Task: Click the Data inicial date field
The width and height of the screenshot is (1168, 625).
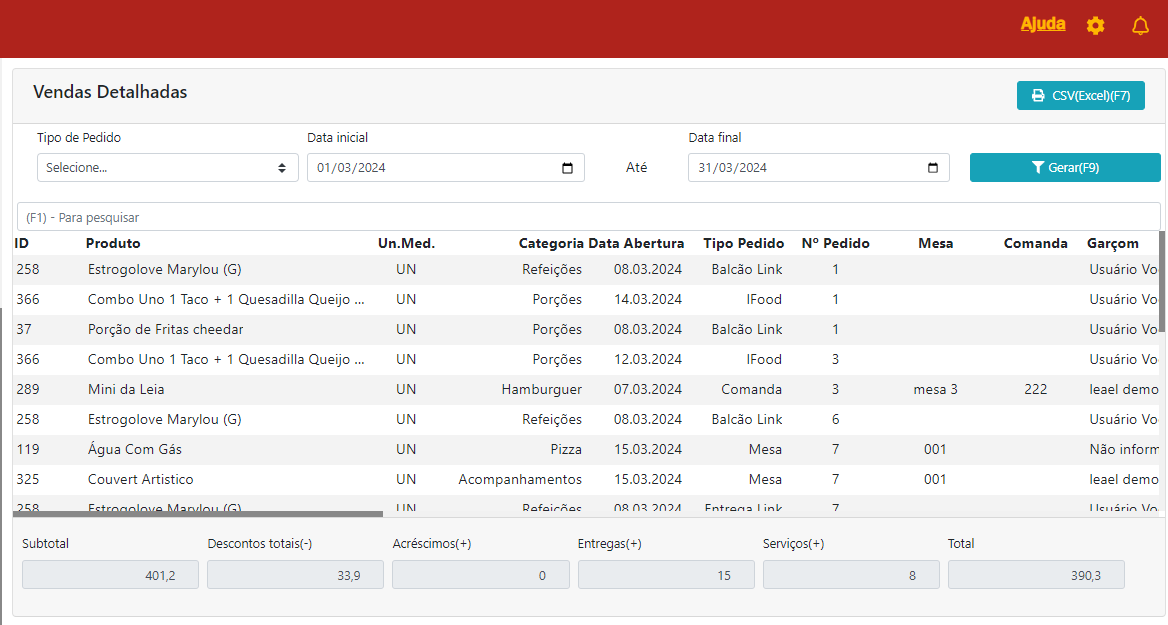Action: 430,168
